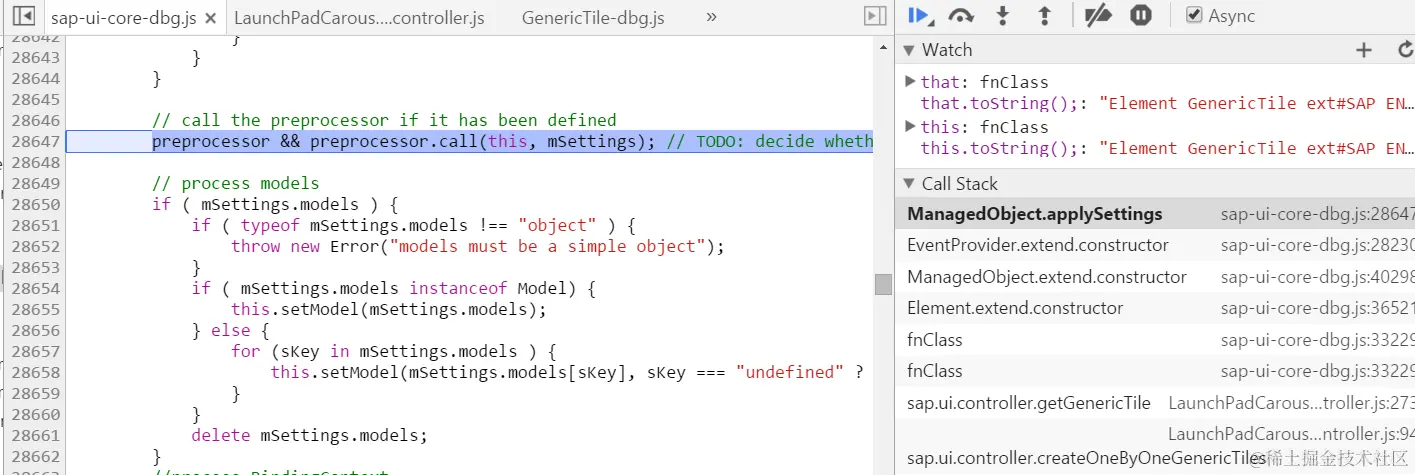Collapse the Call Stack section
1415x475 pixels.
909,183
